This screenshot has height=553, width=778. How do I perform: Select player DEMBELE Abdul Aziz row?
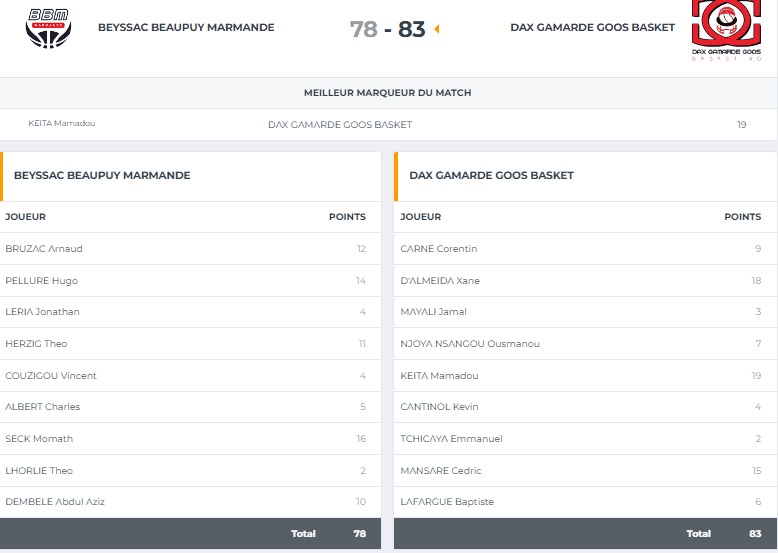pyautogui.click(x=191, y=502)
